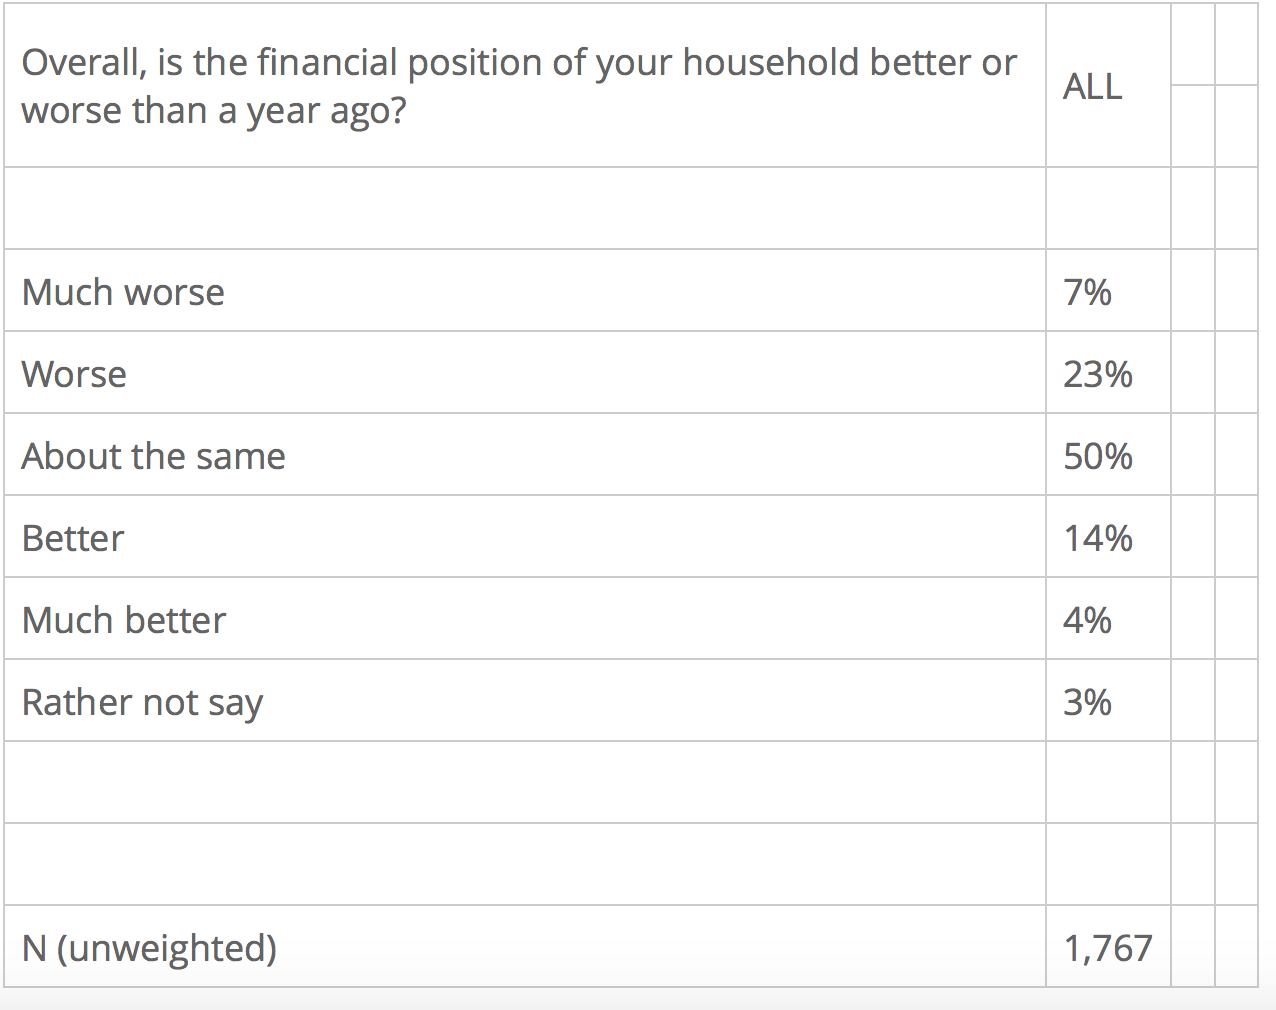Click the blank cell directly below "ALL"

(x=1108, y=208)
